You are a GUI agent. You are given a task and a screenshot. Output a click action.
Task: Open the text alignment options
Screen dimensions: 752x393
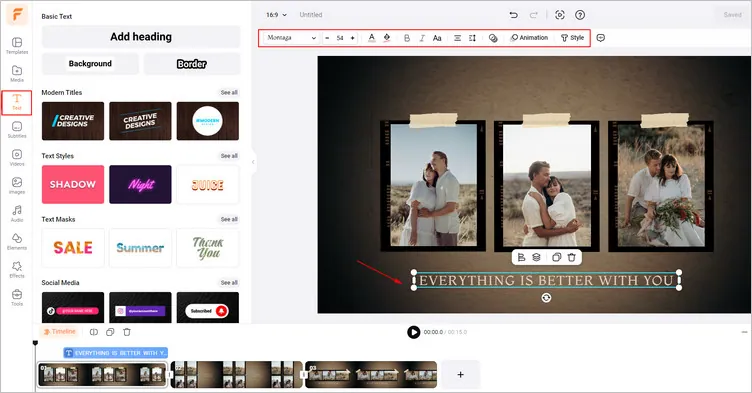tap(458, 38)
